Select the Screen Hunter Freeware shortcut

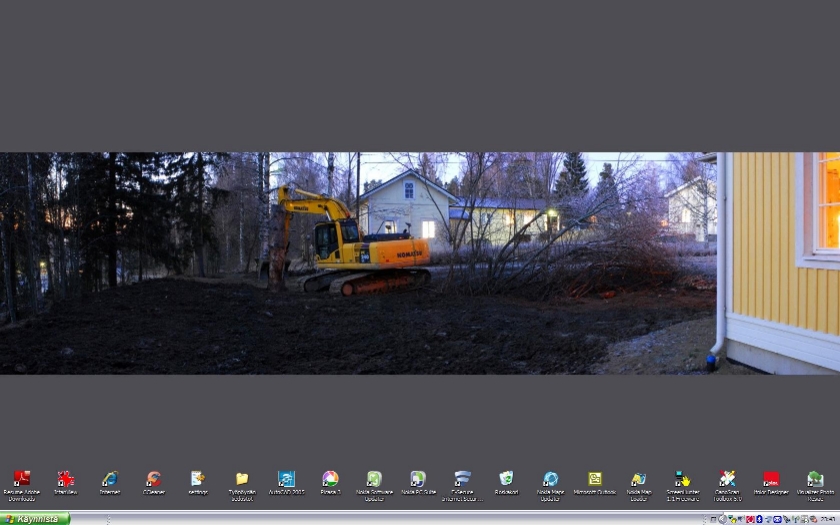pyautogui.click(x=683, y=479)
